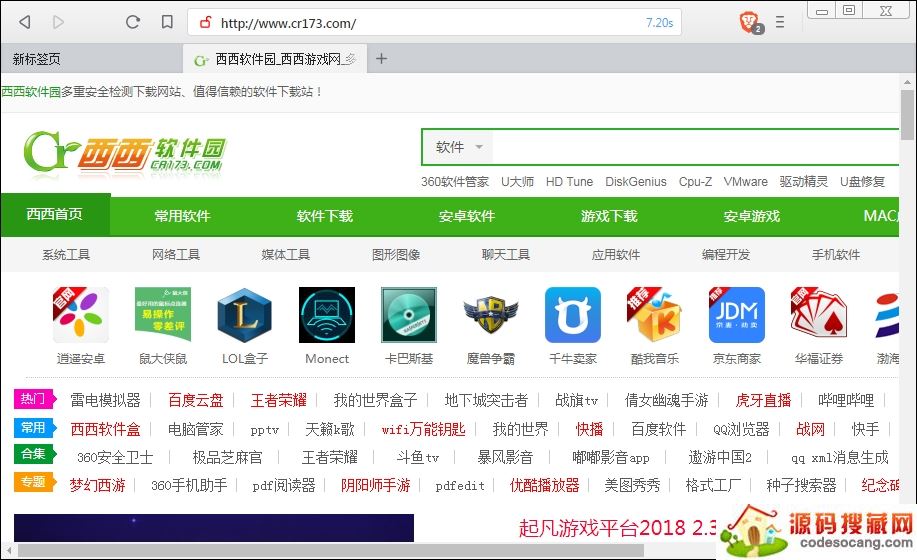Open the 酷我音乐 app icon
This screenshot has height=560, width=917.
(x=655, y=315)
